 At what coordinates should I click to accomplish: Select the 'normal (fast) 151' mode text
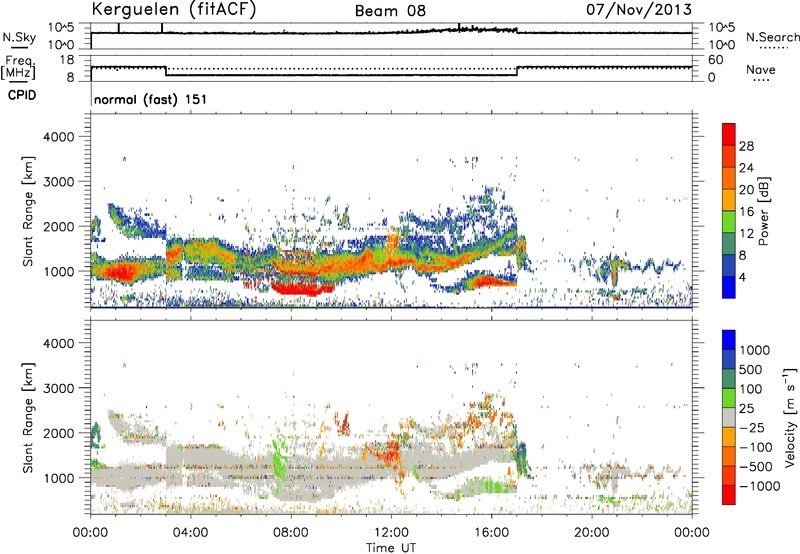(x=151, y=99)
